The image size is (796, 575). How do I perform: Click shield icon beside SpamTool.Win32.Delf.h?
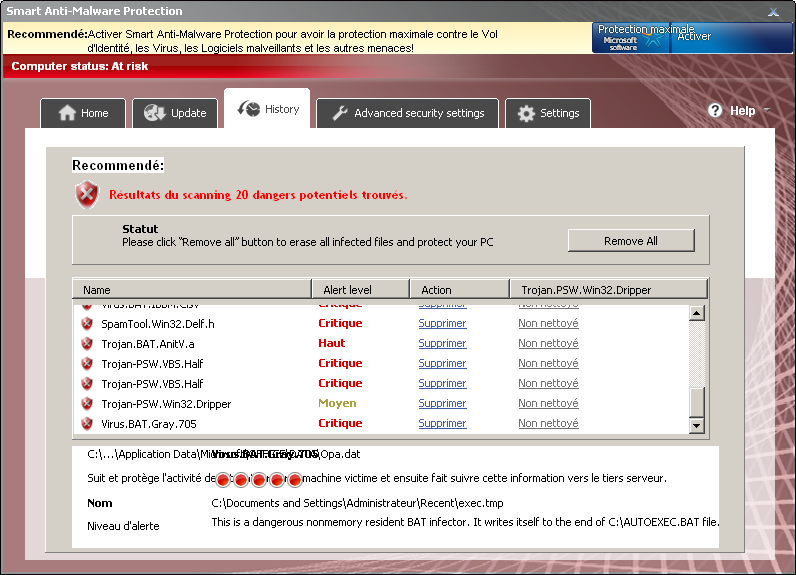point(87,323)
